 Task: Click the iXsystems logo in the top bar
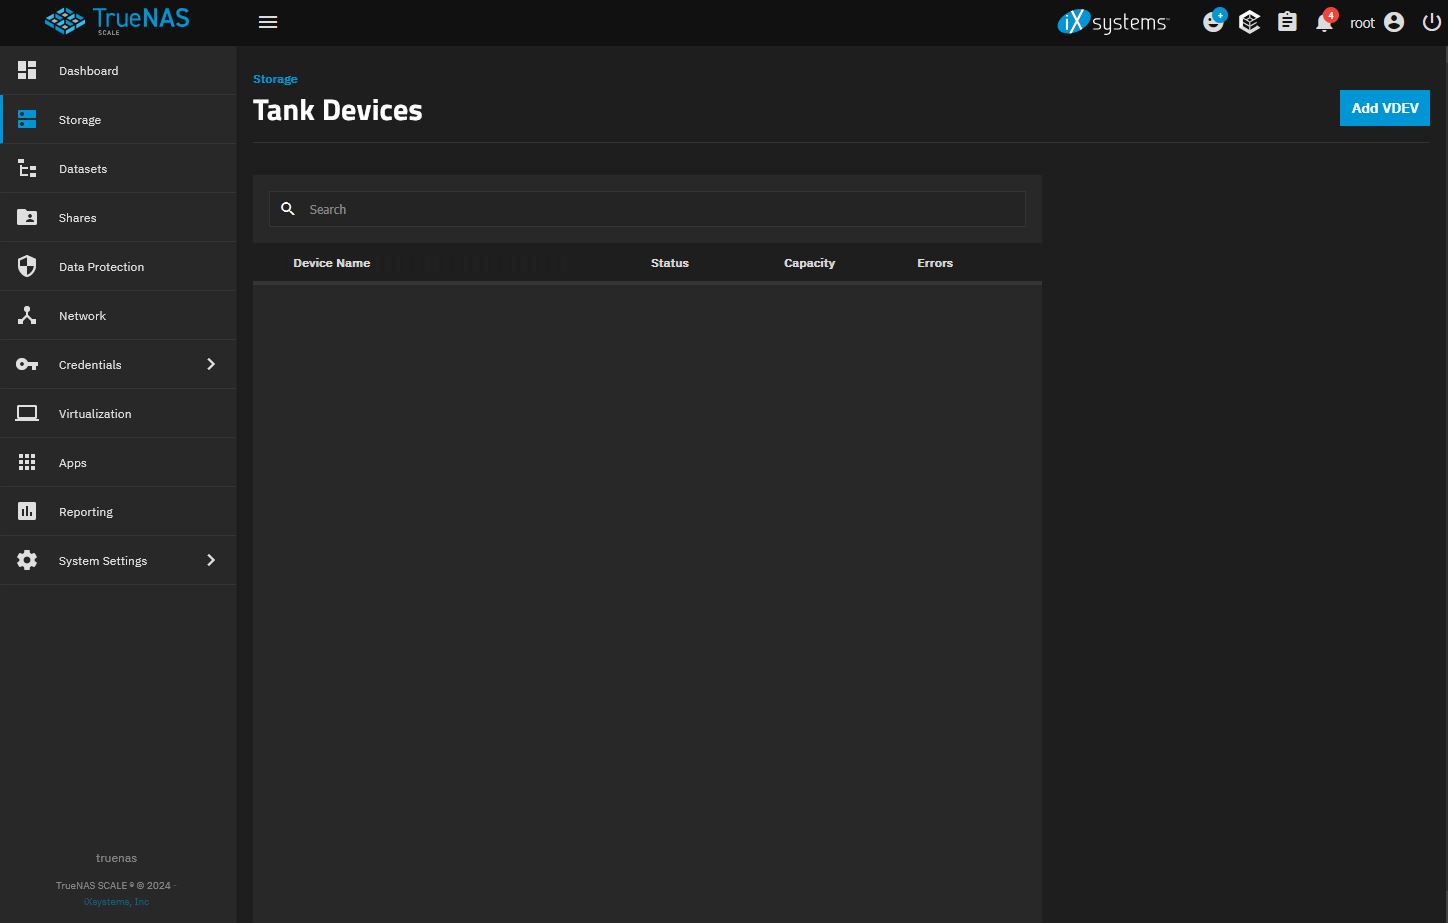(1112, 22)
